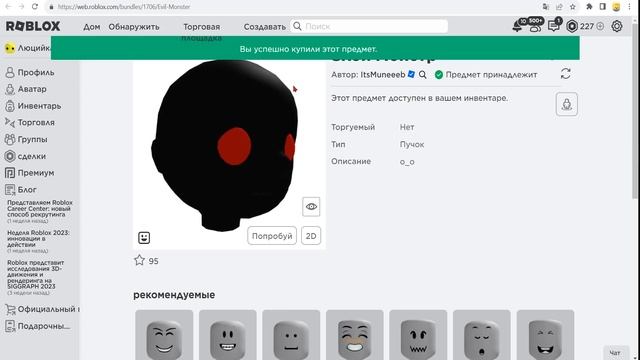This screenshot has width=640, height=360.
Task: Click the browser back arrow
Action: [x=8, y=7]
